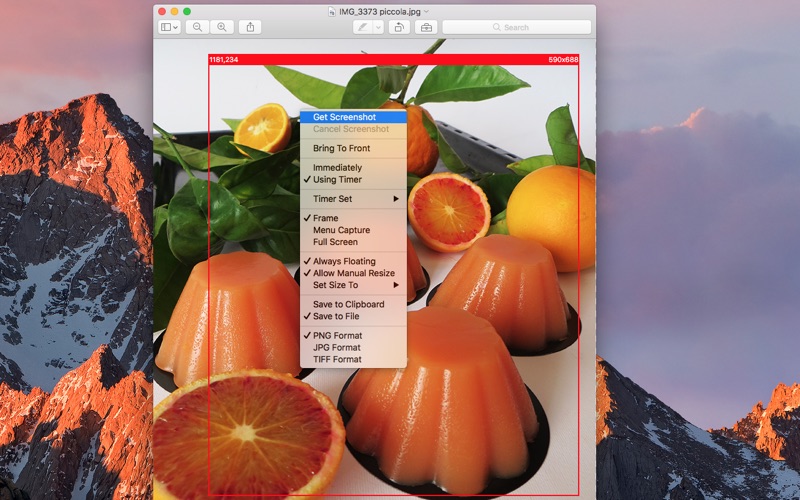Focus the Search field in toolbar
Image resolution: width=800 pixels, height=500 pixels.
516,27
